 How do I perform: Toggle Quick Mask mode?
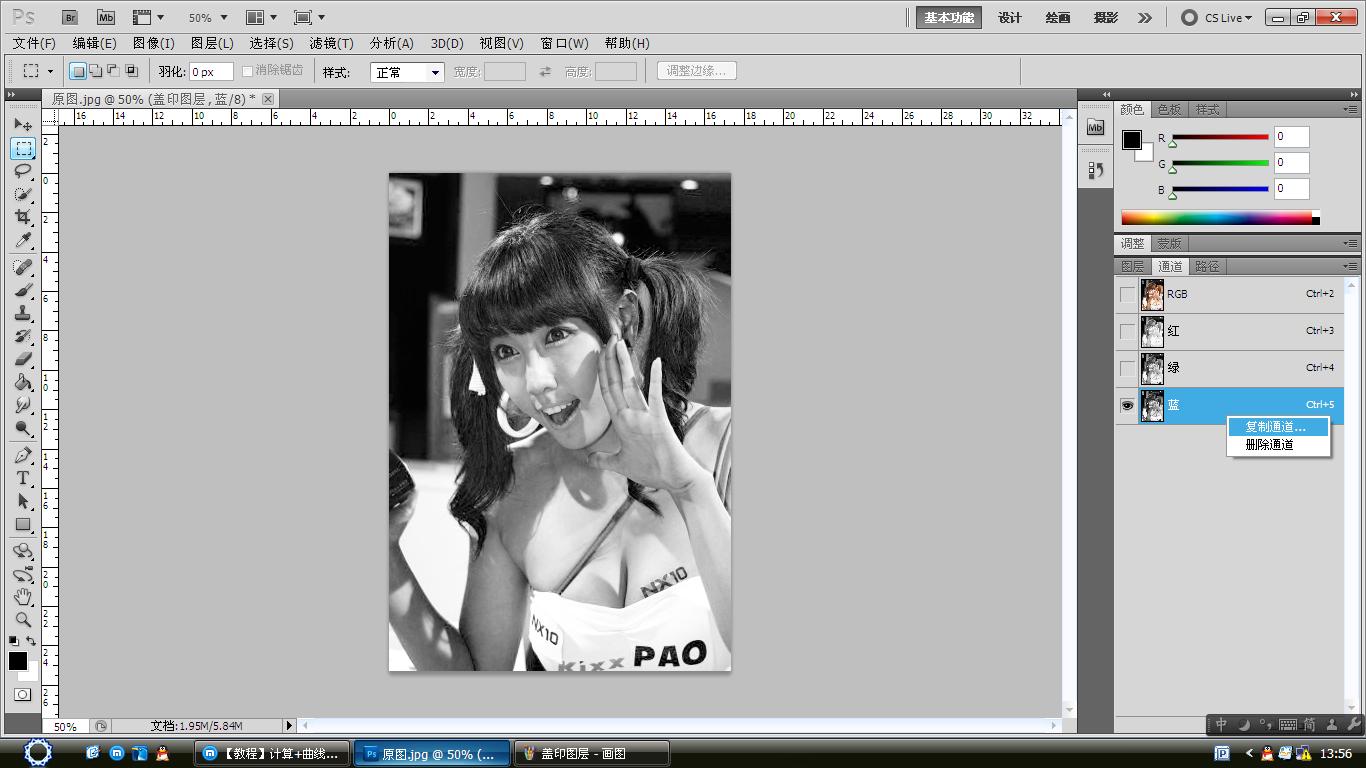(x=23, y=694)
